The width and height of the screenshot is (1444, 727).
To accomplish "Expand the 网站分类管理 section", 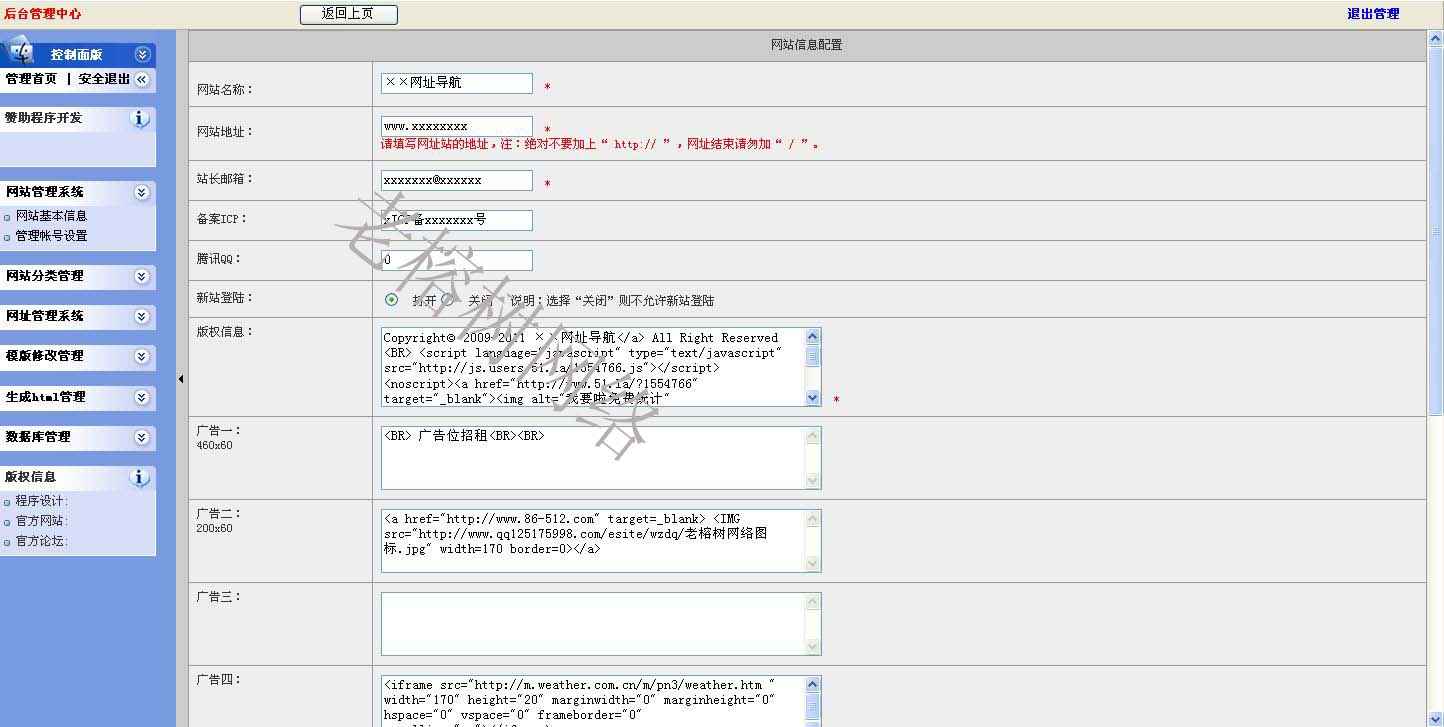I will click(x=142, y=276).
